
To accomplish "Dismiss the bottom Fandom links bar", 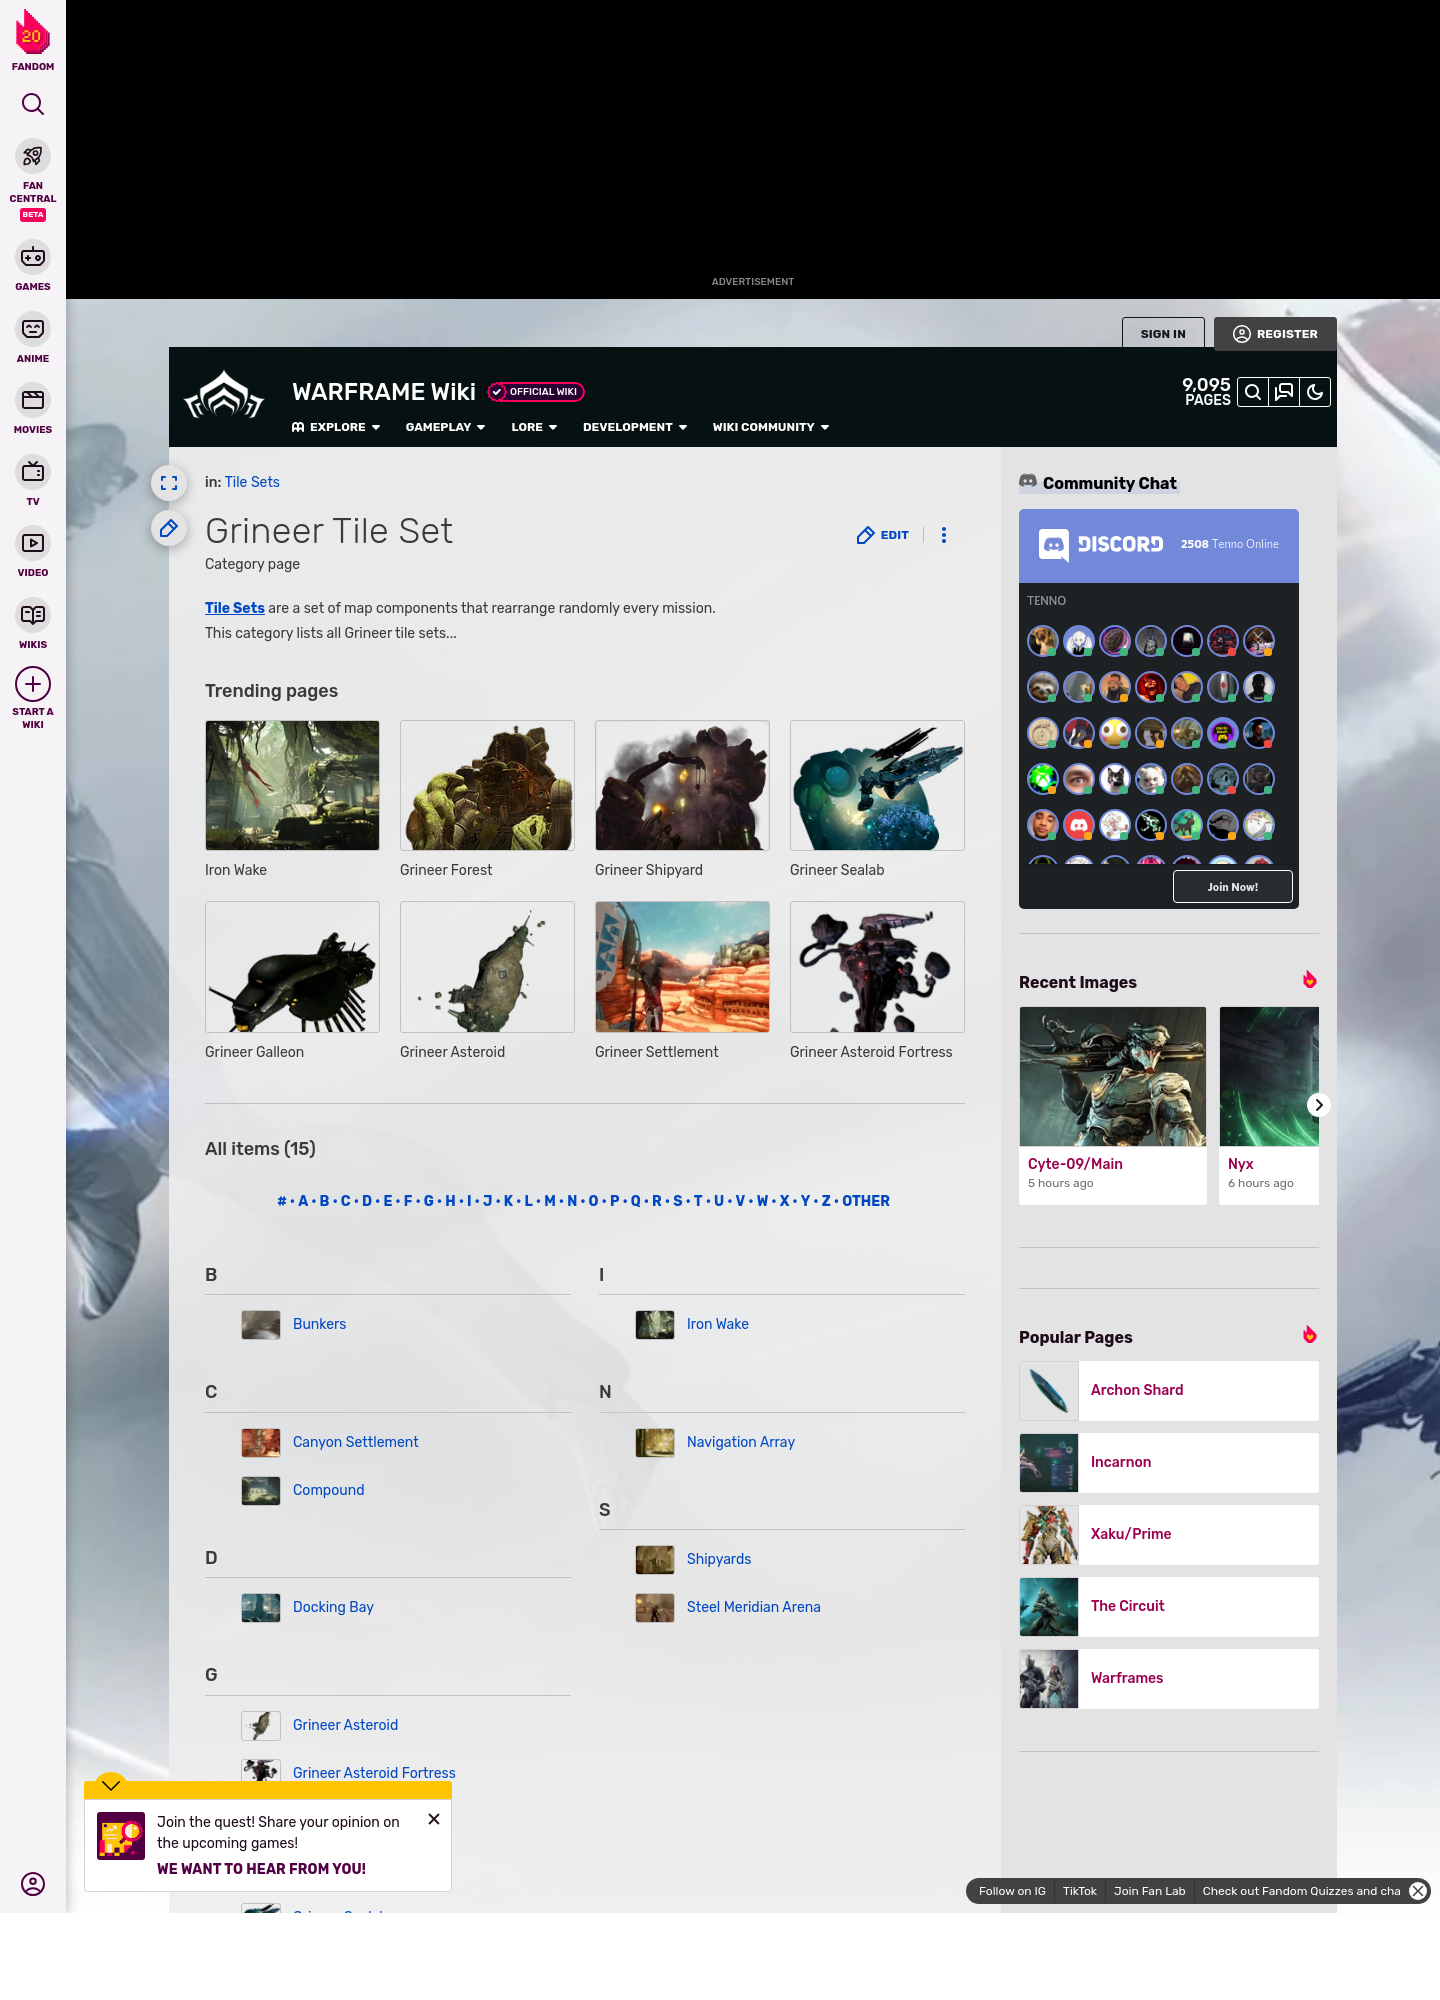I will 1418,1891.
